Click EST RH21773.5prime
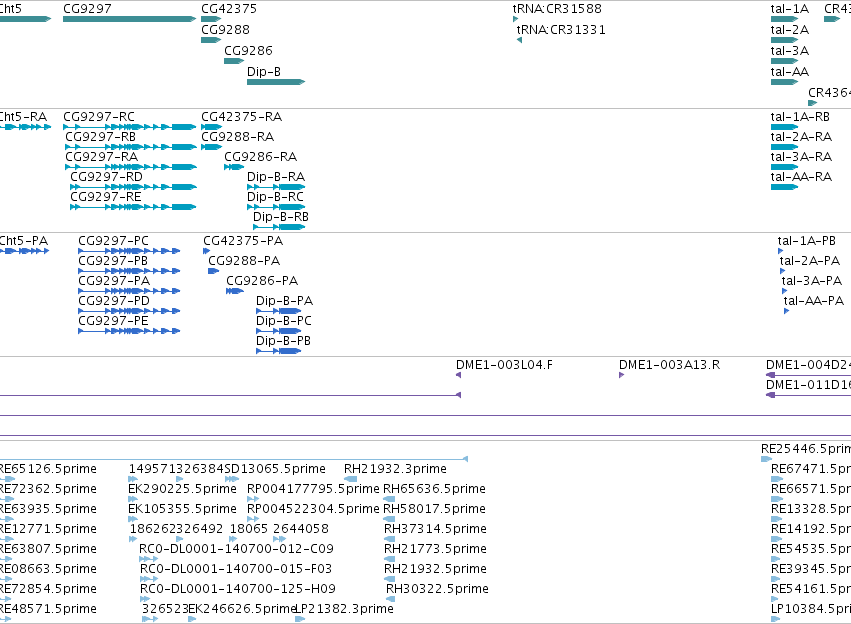The height and width of the screenshot is (624, 851). [x=389, y=559]
